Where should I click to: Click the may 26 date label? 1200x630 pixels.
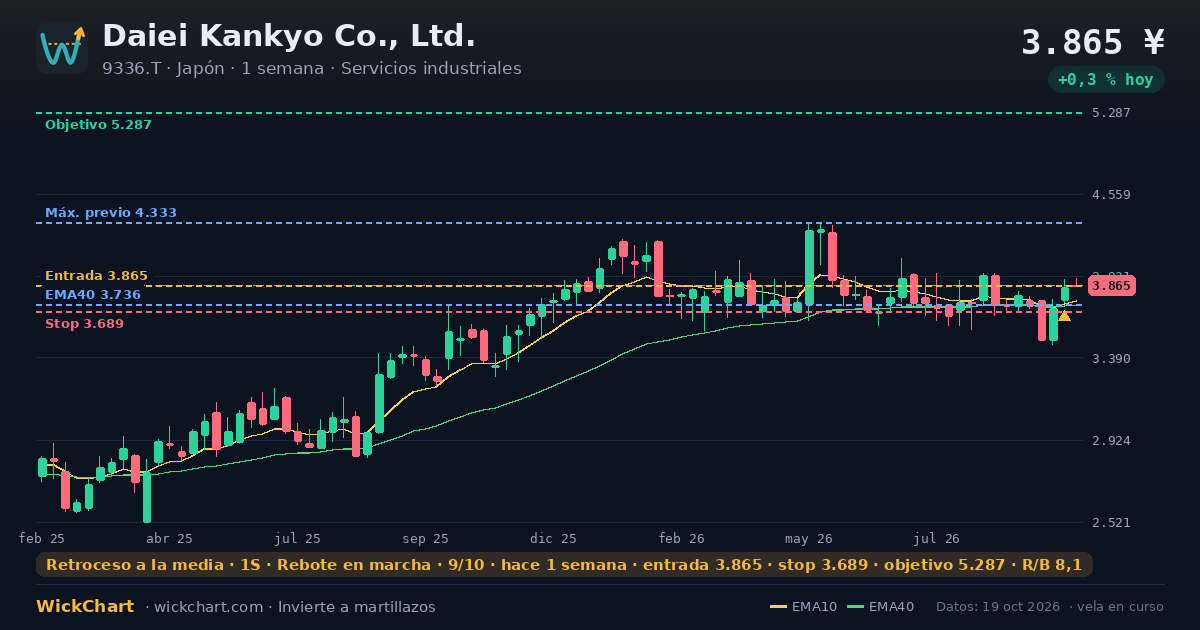click(x=810, y=538)
